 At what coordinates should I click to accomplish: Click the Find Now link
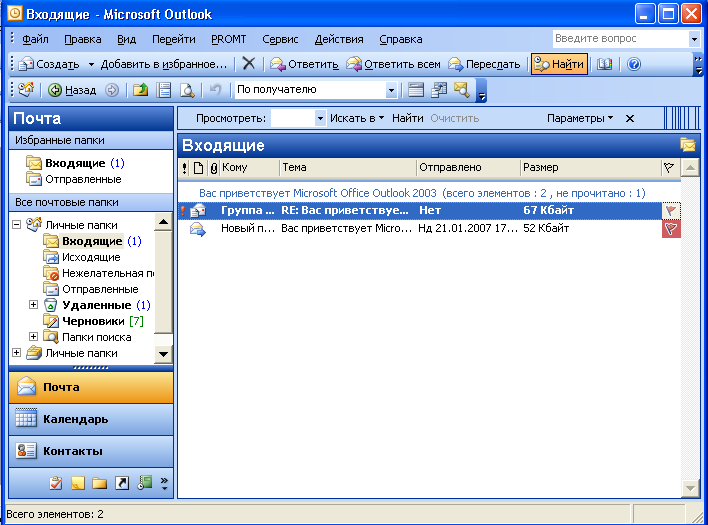pyautogui.click(x=407, y=118)
